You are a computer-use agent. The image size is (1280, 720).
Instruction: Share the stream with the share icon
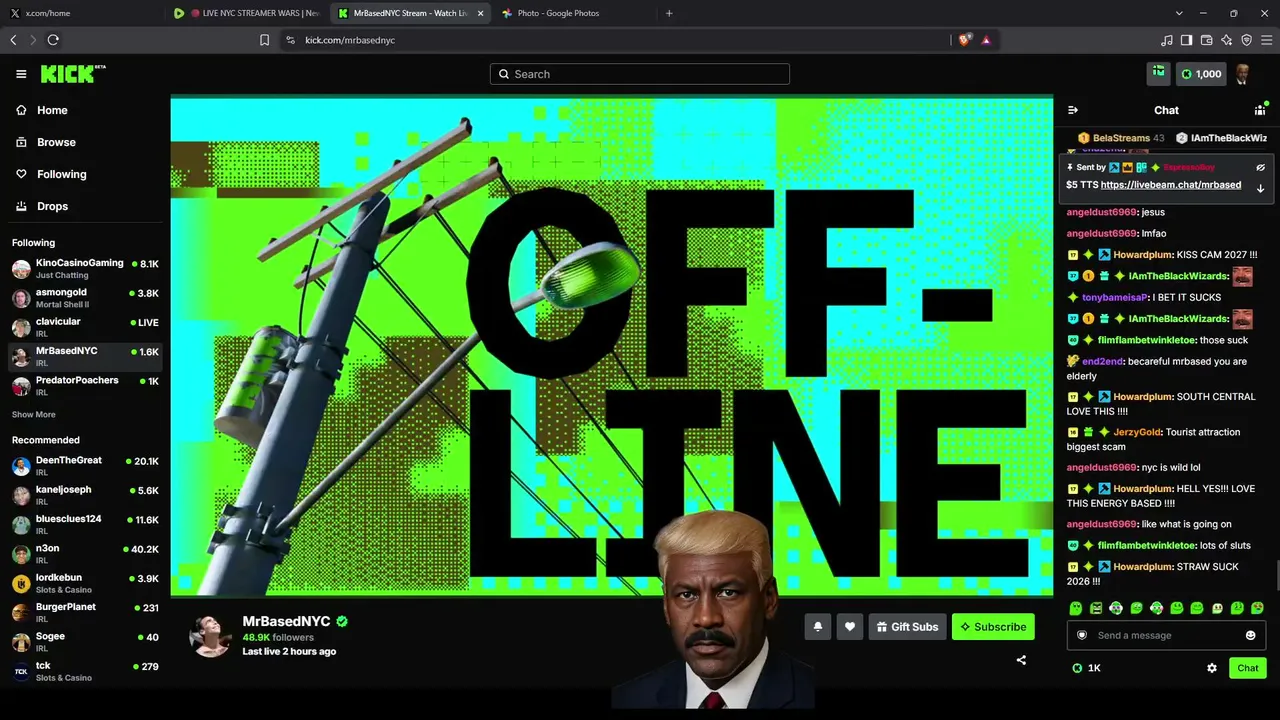1021,660
